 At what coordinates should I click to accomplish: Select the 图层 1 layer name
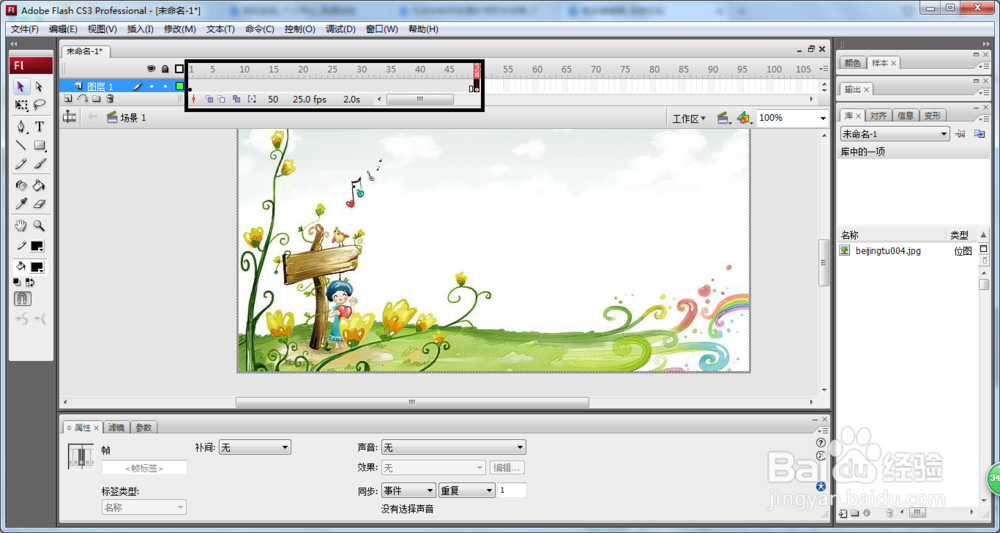point(100,87)
